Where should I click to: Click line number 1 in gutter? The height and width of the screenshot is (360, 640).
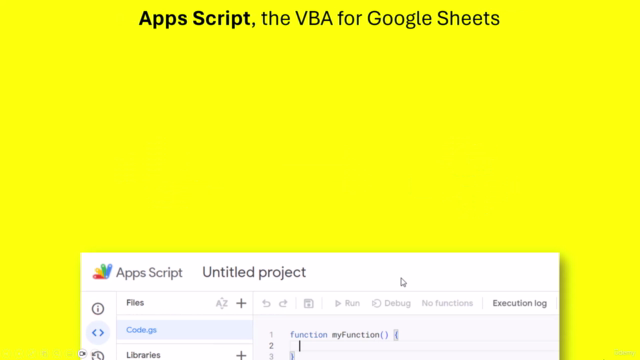271,335
